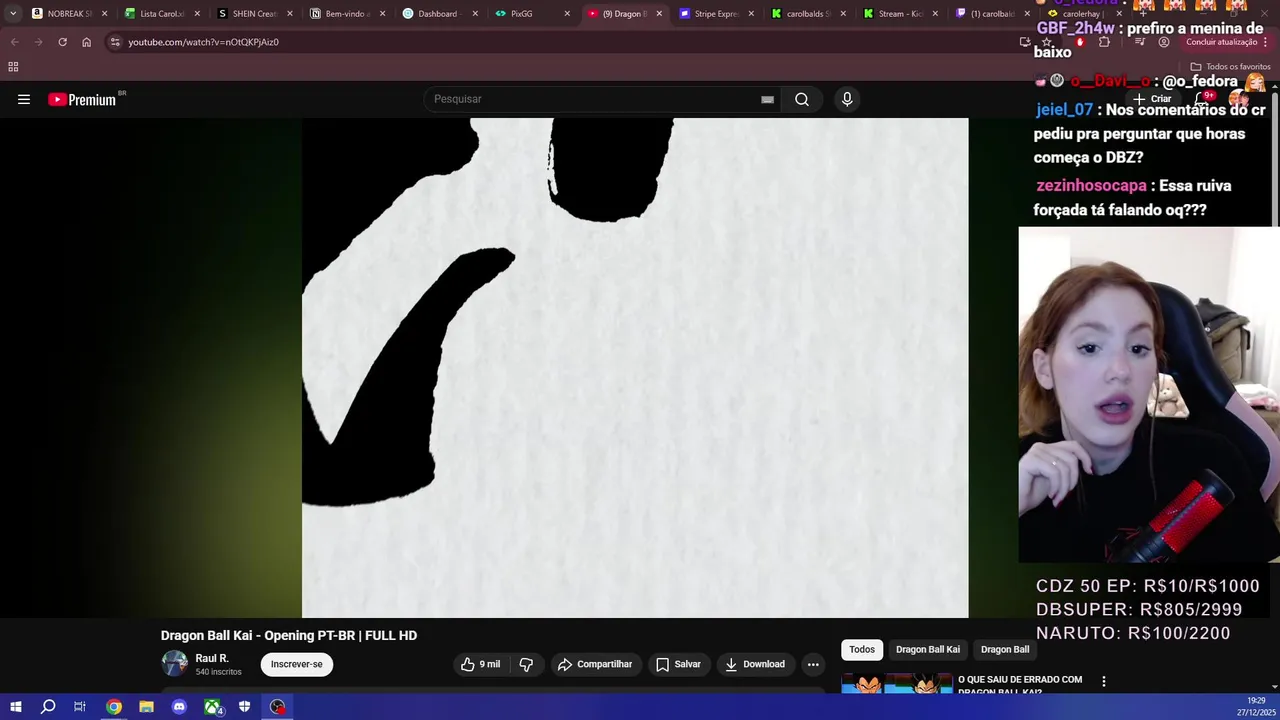Open Chrome from the taskbar
The width and height of the screenshot is (1280, 720).
(x=114, y=707)
